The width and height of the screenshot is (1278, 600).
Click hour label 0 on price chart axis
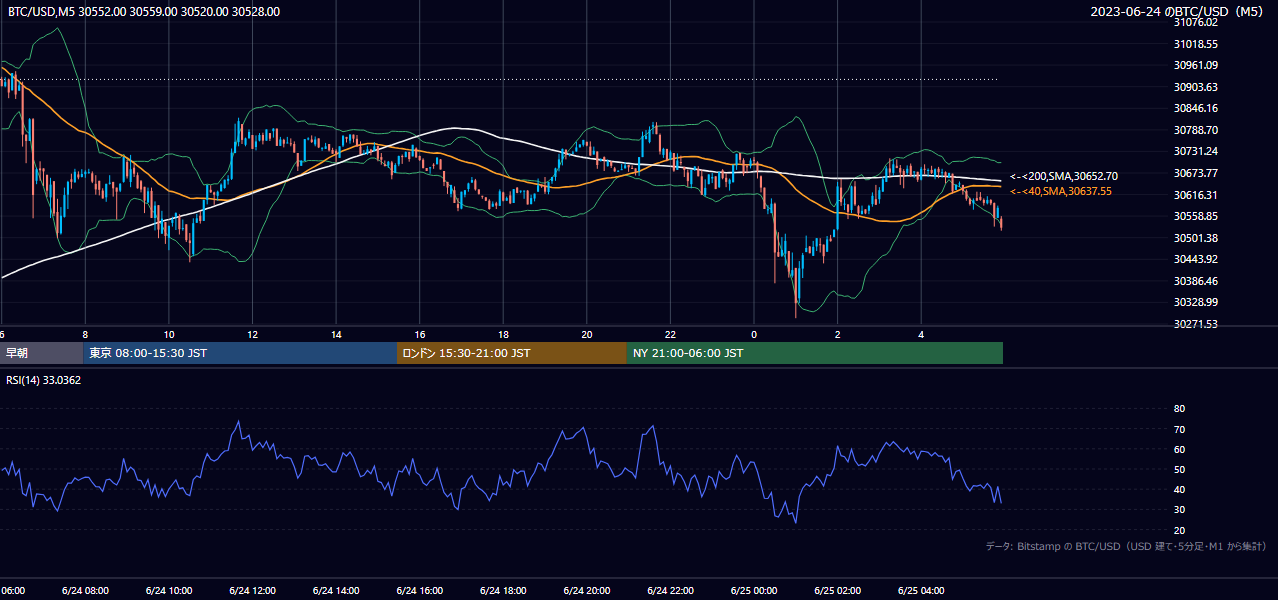coord(754,335)
